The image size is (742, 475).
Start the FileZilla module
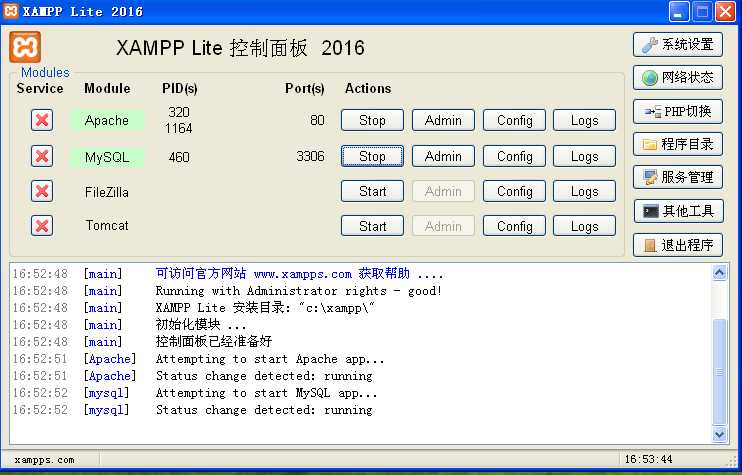[372, 191]
